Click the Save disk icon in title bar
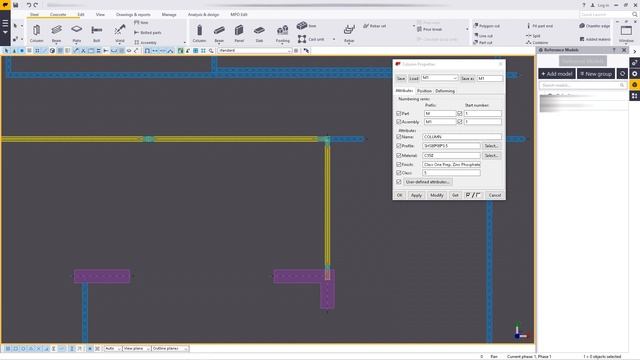 [x=16, y=5]
